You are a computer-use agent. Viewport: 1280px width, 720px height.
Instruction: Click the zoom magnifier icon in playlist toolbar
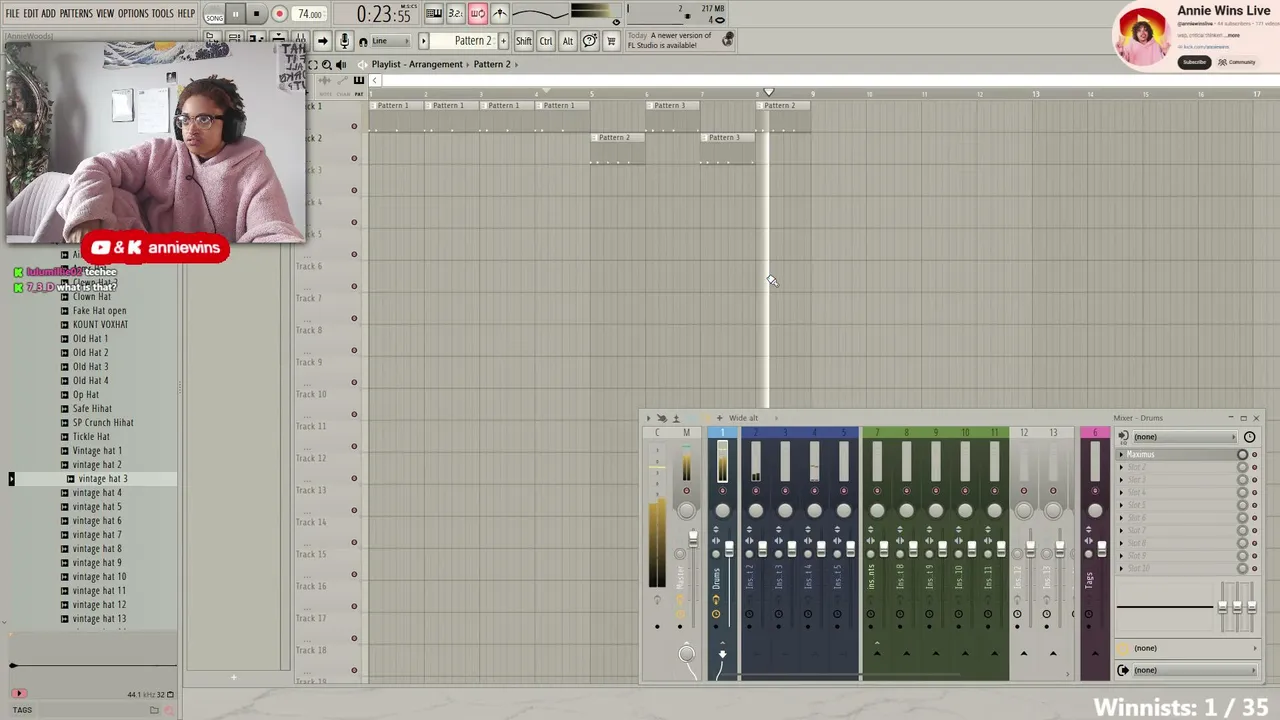point(327,65)
